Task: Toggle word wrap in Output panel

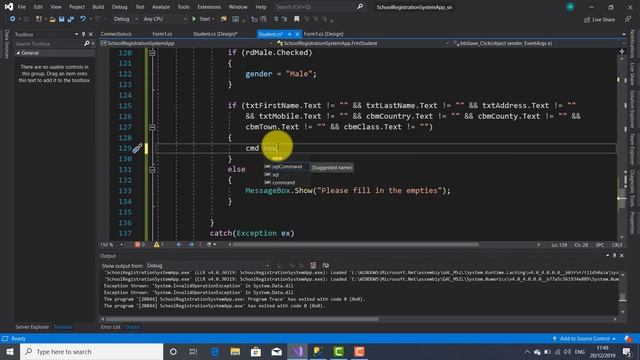Action: coord(326,266)
